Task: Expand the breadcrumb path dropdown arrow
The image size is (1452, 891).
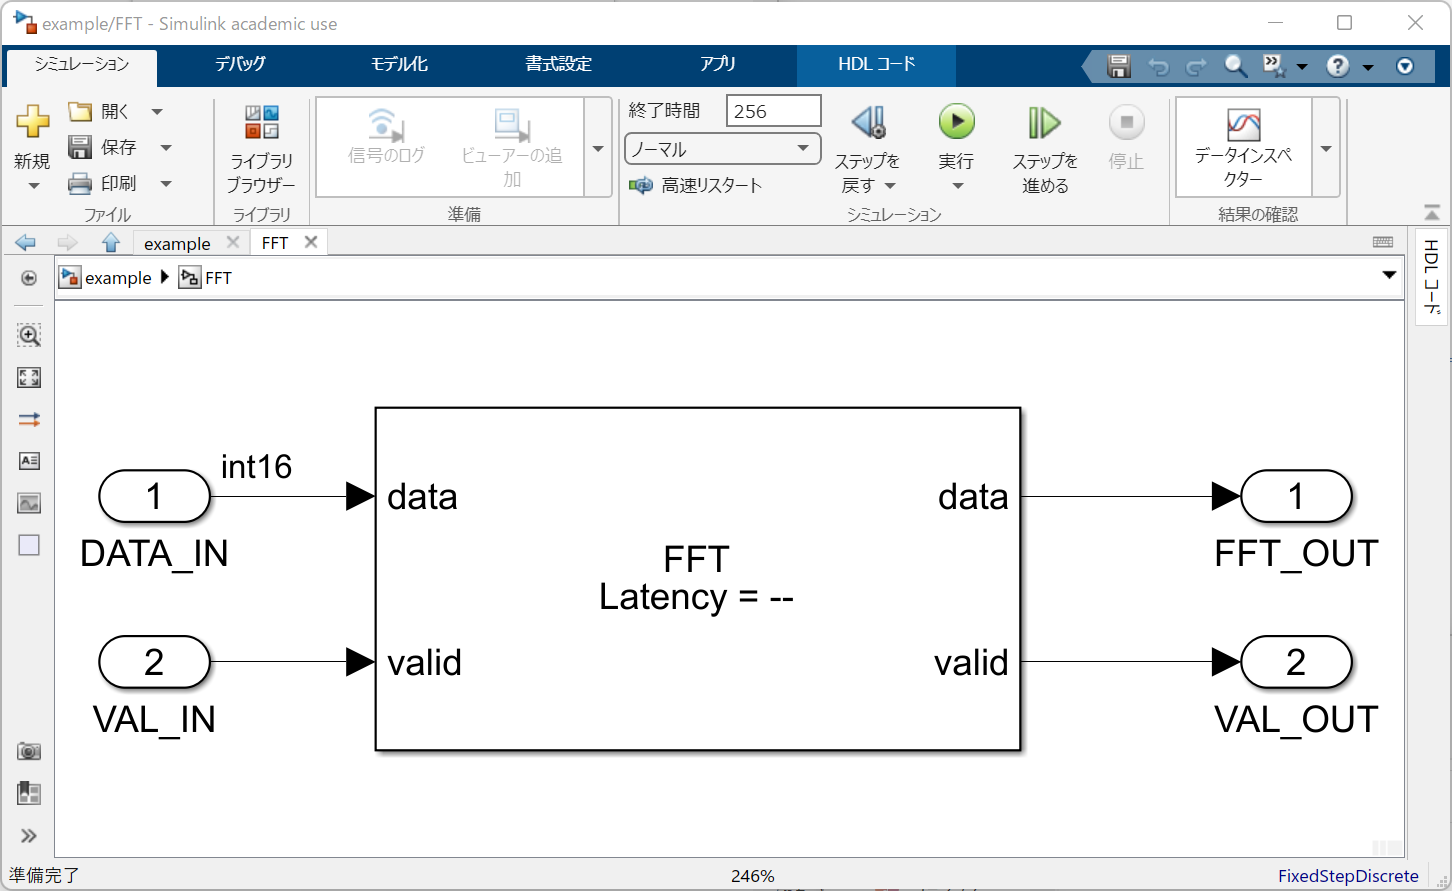Action: click(x=1389, y=276)
